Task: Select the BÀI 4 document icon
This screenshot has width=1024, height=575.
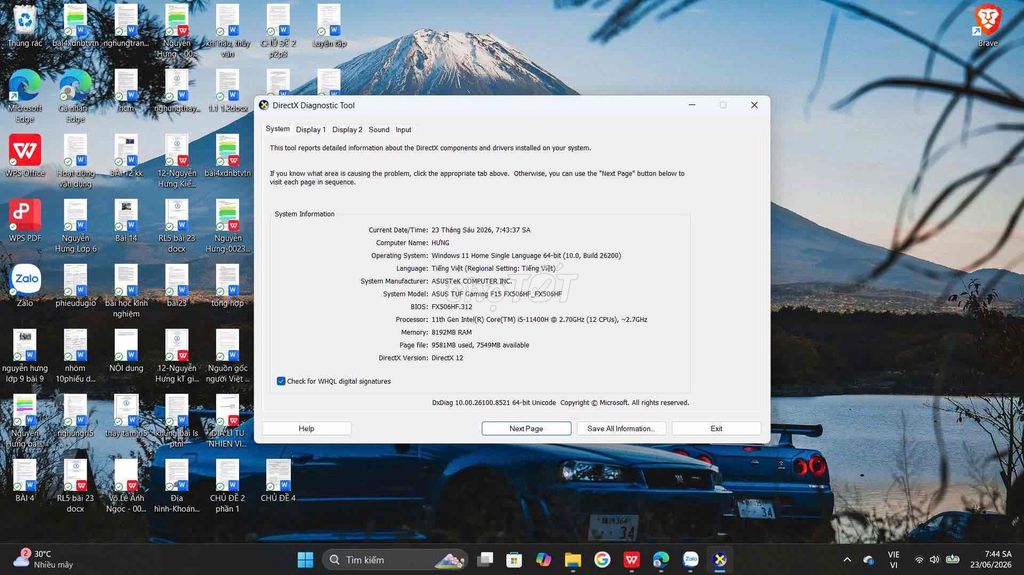Action: click(x=25, y=480)
